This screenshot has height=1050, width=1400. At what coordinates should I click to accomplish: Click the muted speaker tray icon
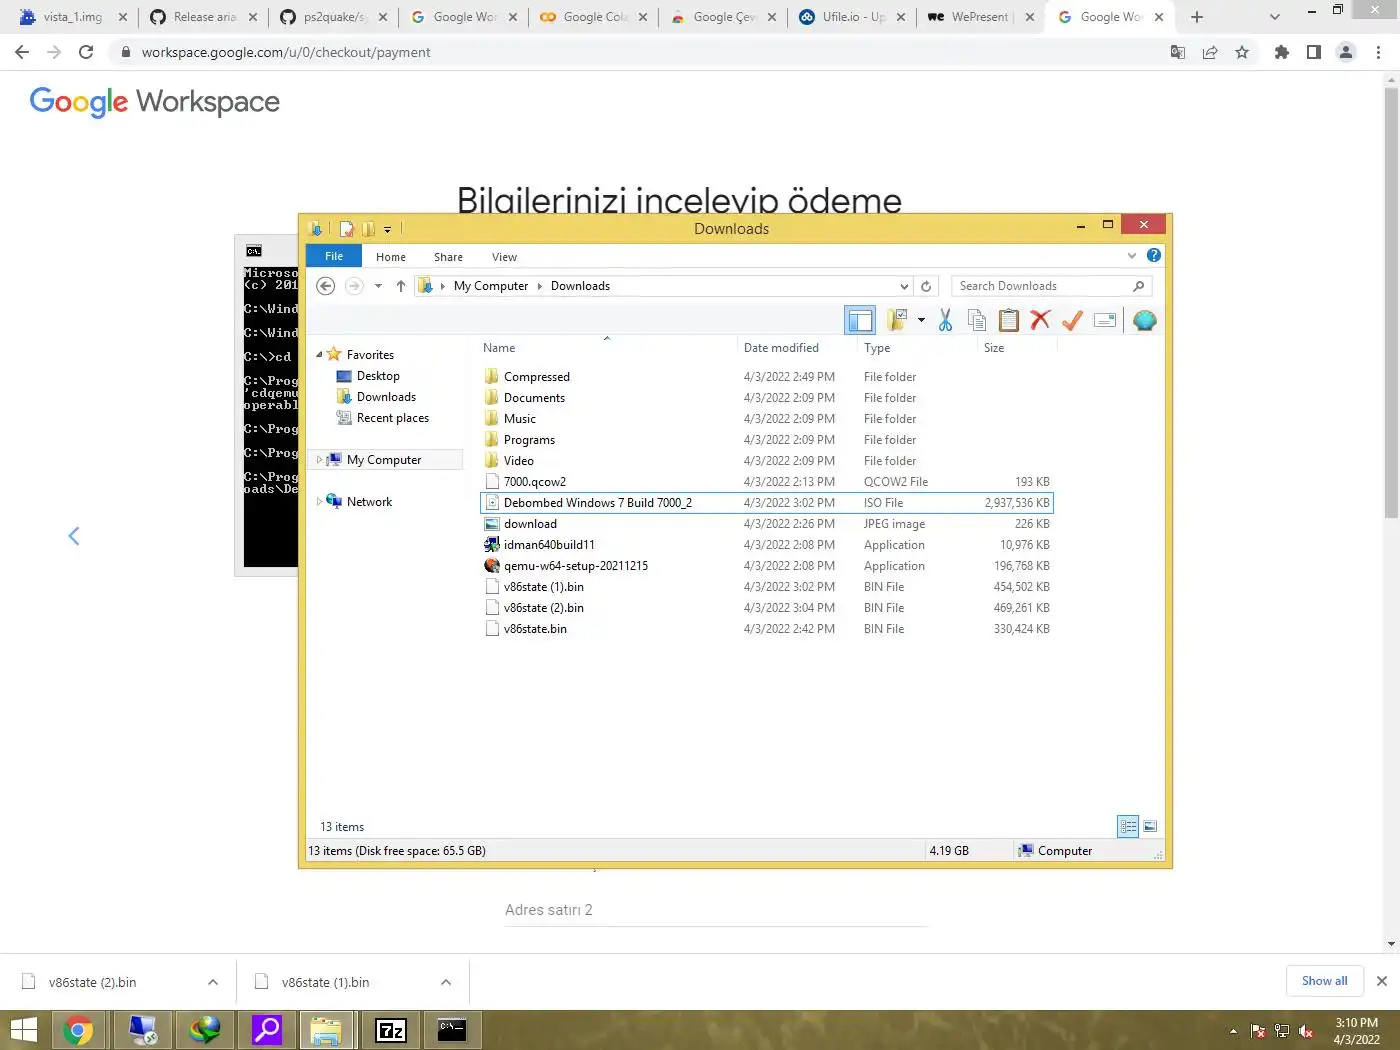pyautogui.click(x=1306, y=1031)
